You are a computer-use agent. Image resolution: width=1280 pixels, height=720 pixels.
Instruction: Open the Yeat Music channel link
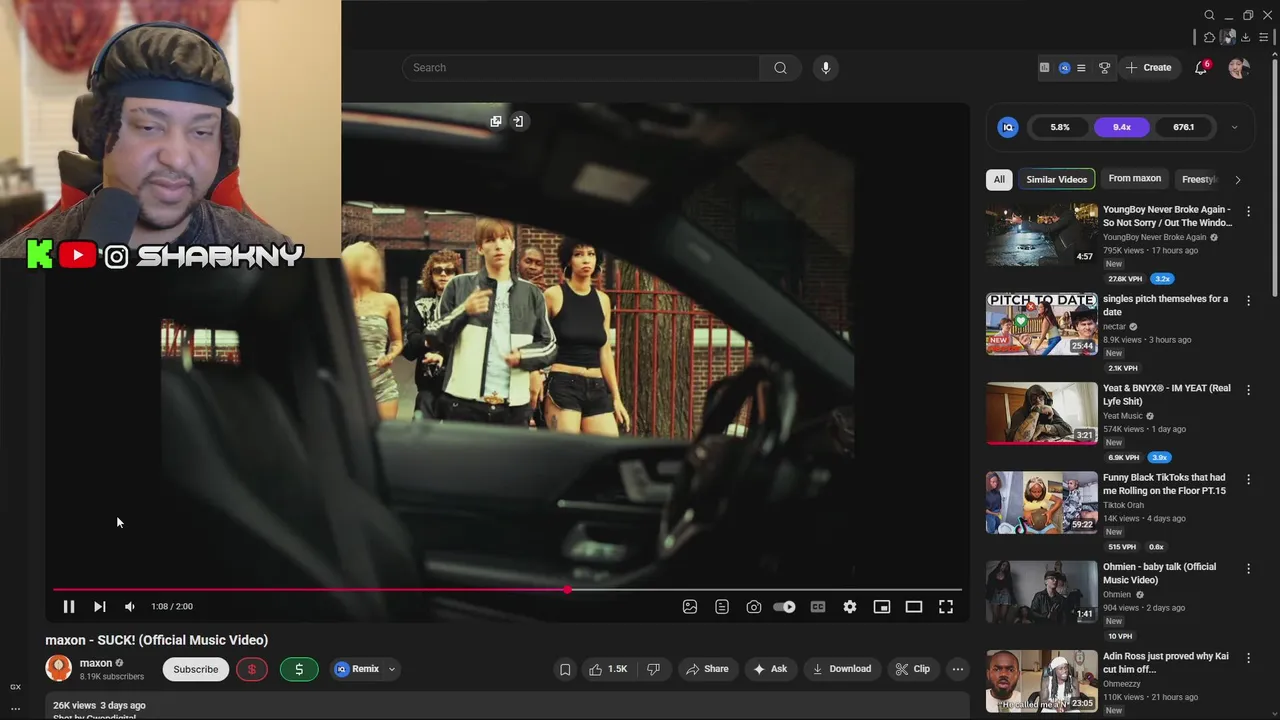pyautogui.click(x=1123, y=416)
